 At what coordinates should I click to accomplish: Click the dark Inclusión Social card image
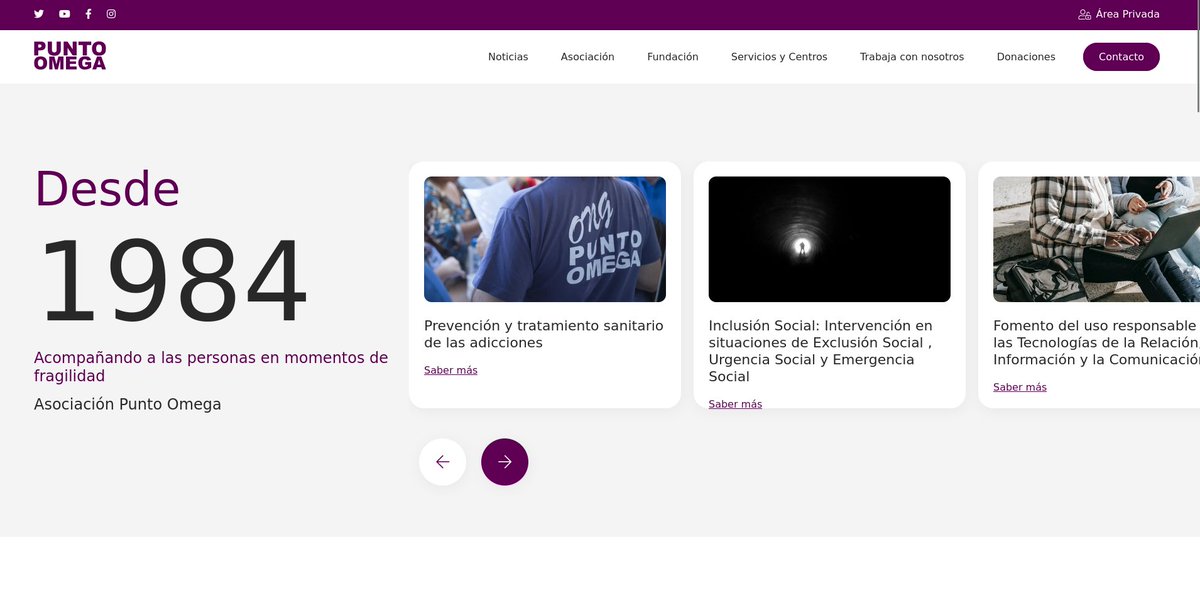pyautogui.click(x=829, y=239)
